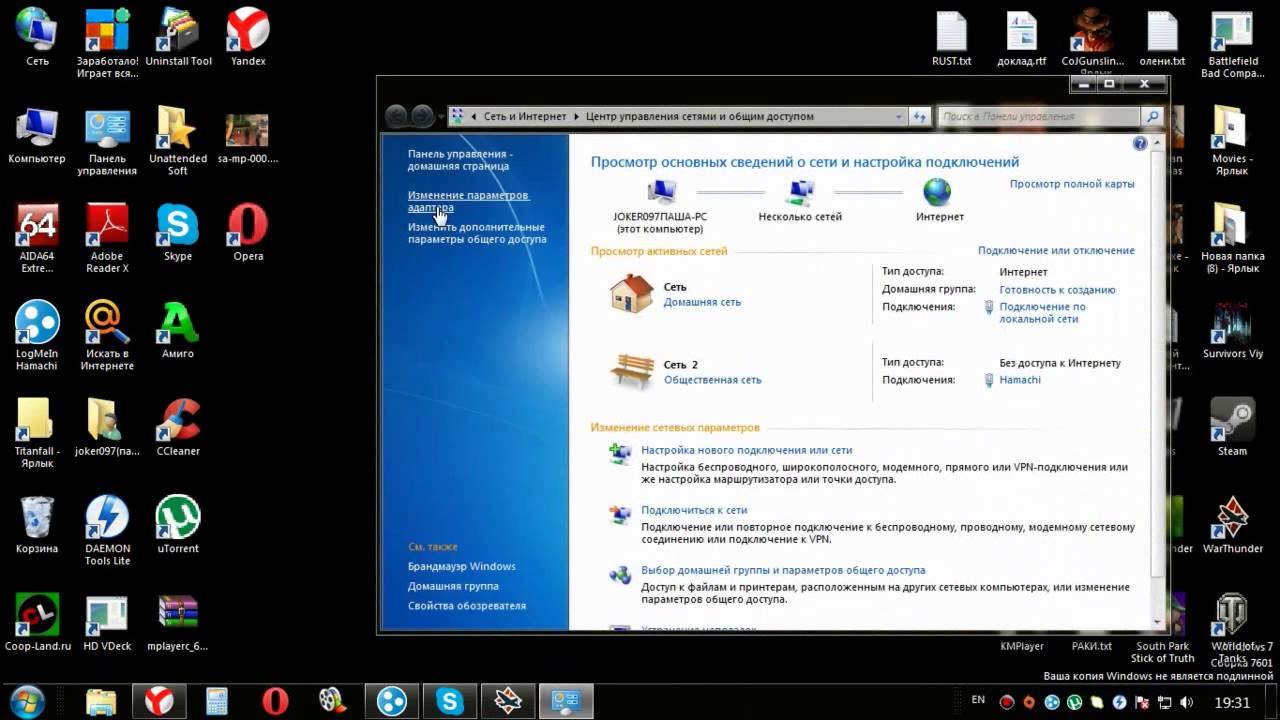
Task: Open Calculator from the taskbar
Action: (217, 701)
